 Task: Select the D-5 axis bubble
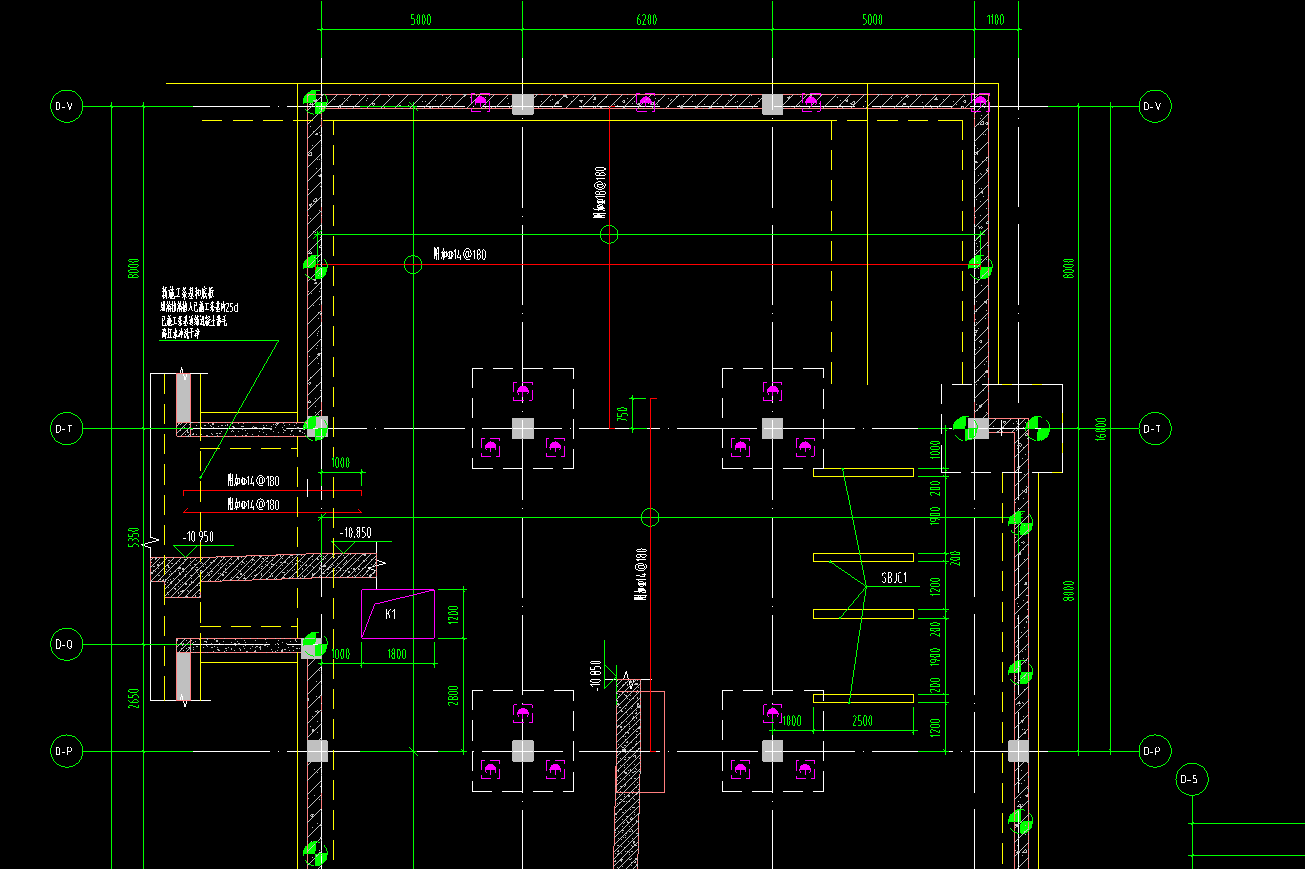coord(1190,779)
